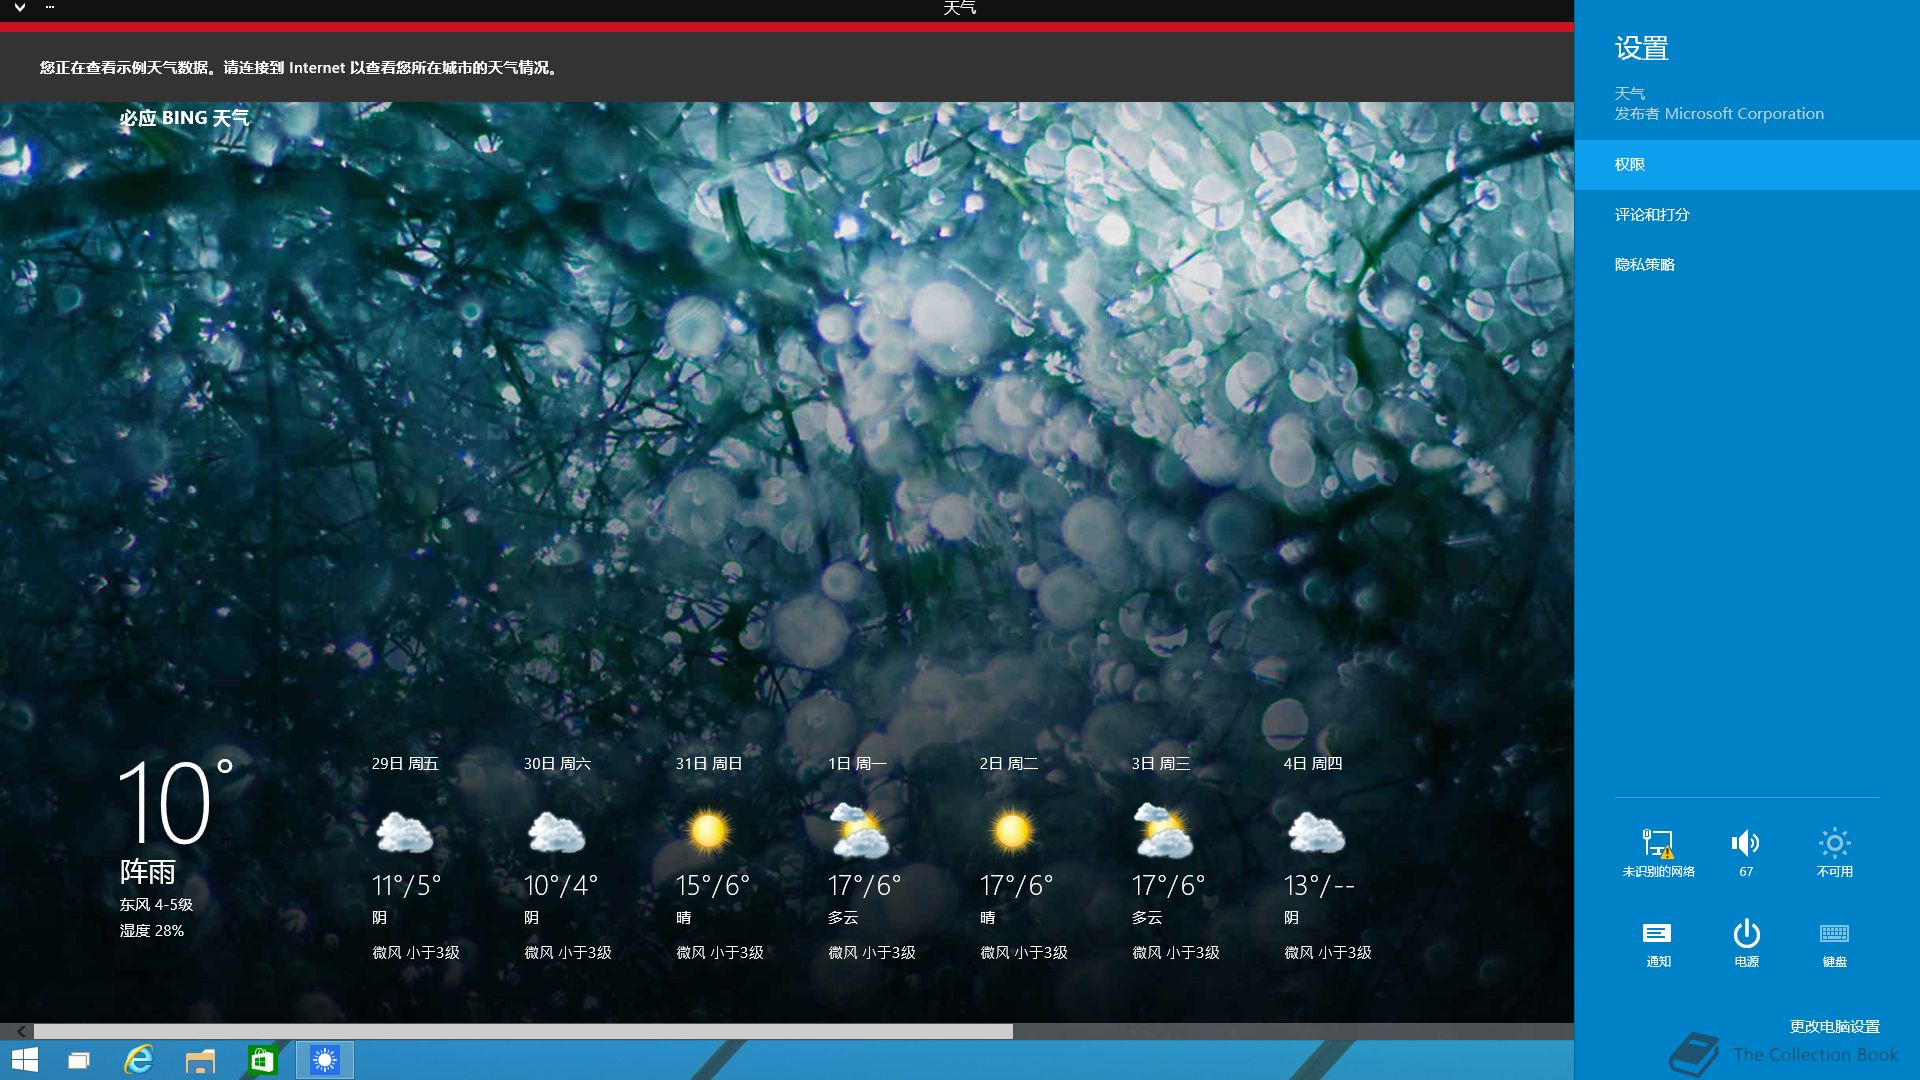The height and width of the screenshot is (1080, 1920).
Task: Open File Explorer from the taskbar
Action: (200, 1060)
